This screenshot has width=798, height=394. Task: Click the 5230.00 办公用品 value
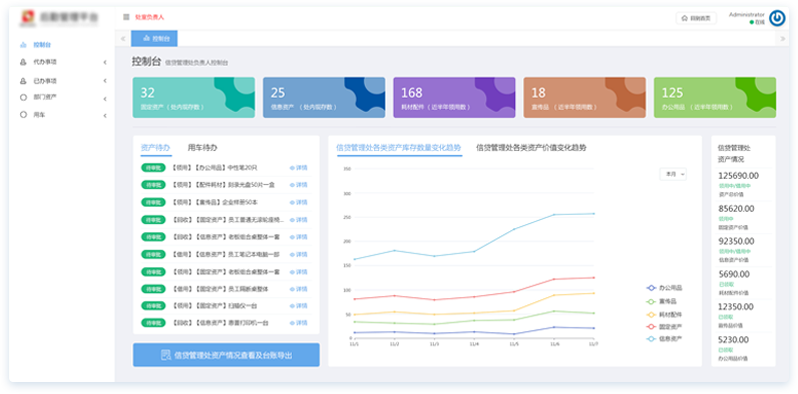click(734, 340)
